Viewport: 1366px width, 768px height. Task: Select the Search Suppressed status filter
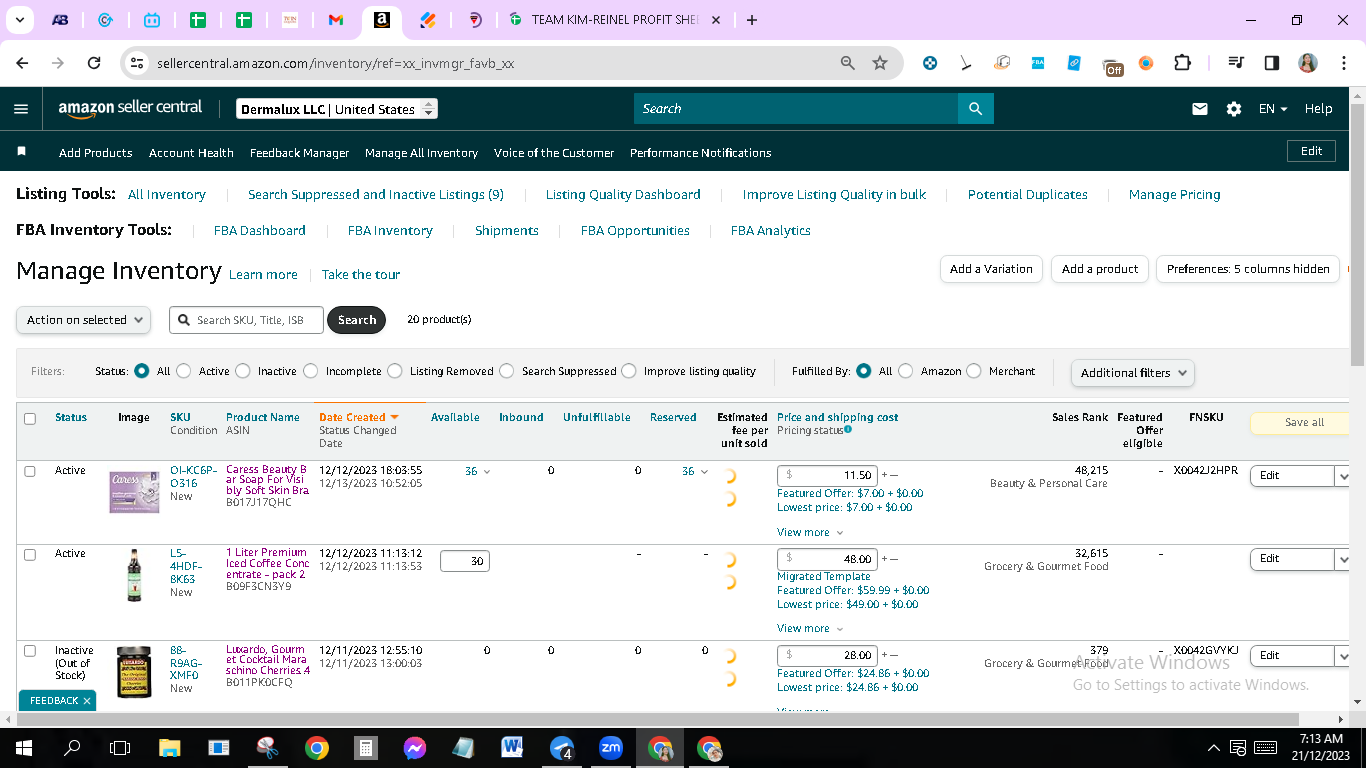coord(507,371)
